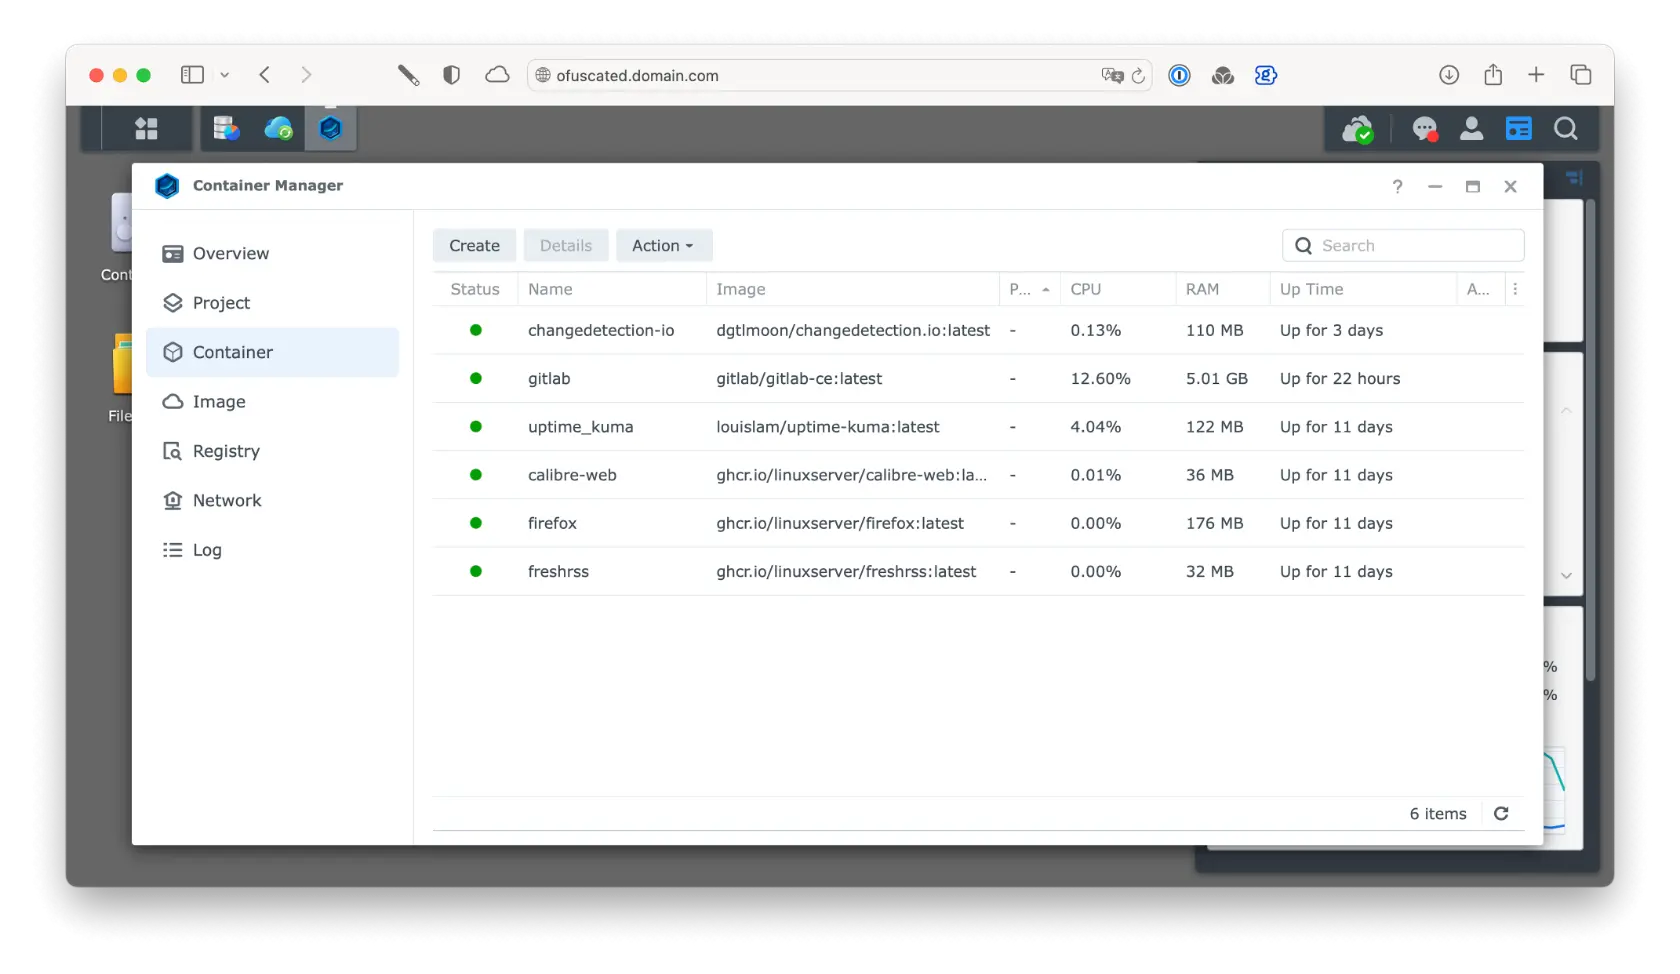Click the Container Manager taskbar icon
The image size is (1680, 974).
pos(330,129)
